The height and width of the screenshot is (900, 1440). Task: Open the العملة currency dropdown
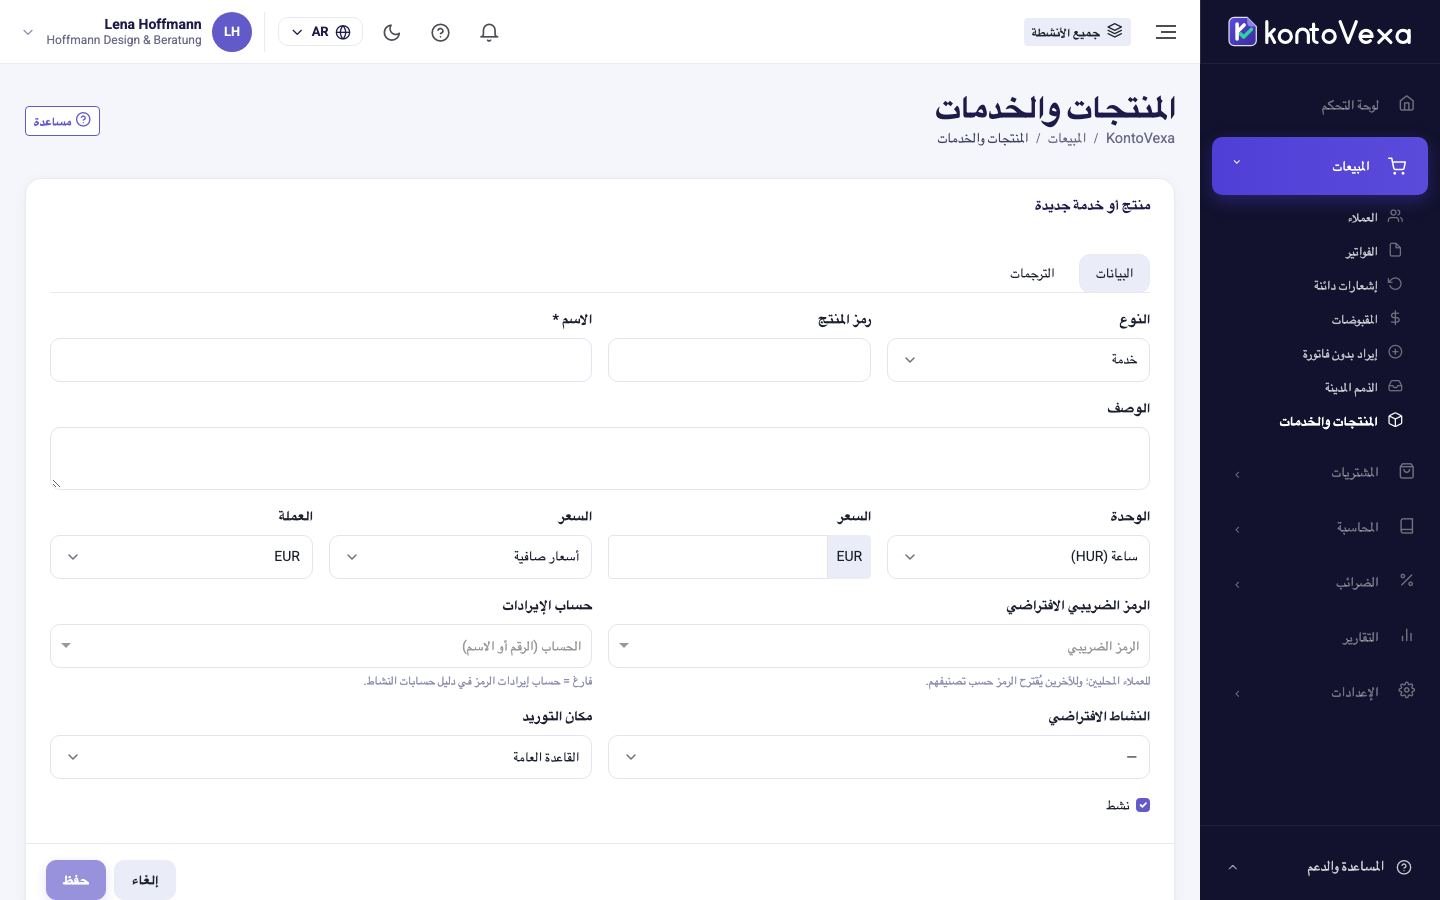pyautogui.click(x=181, y=556)
